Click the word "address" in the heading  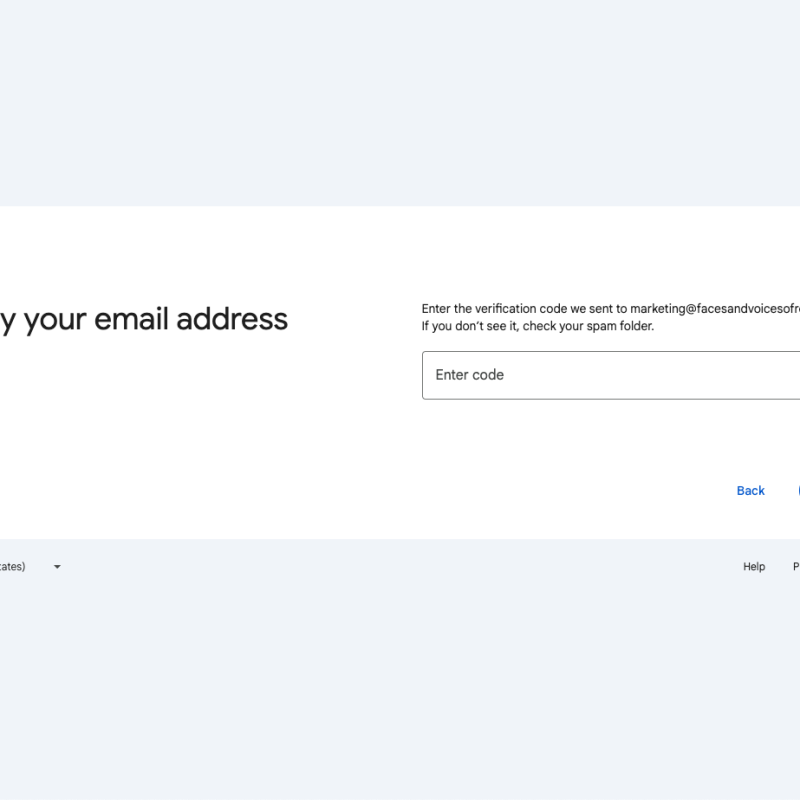pos(232,319)
